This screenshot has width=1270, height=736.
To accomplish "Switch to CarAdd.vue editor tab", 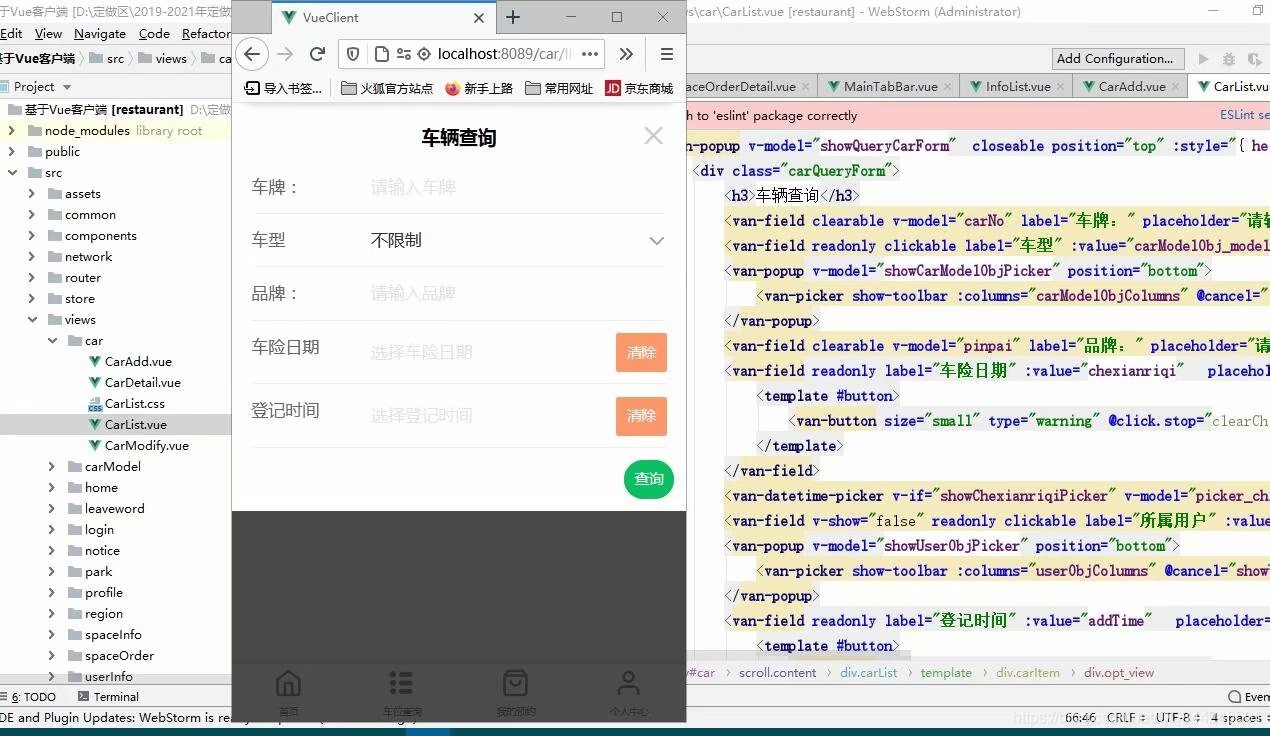I will pyautogui.click(x=1130, y=87).
